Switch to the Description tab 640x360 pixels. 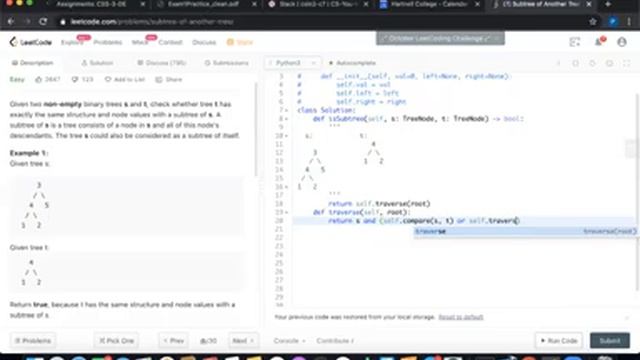coord(33,63)
